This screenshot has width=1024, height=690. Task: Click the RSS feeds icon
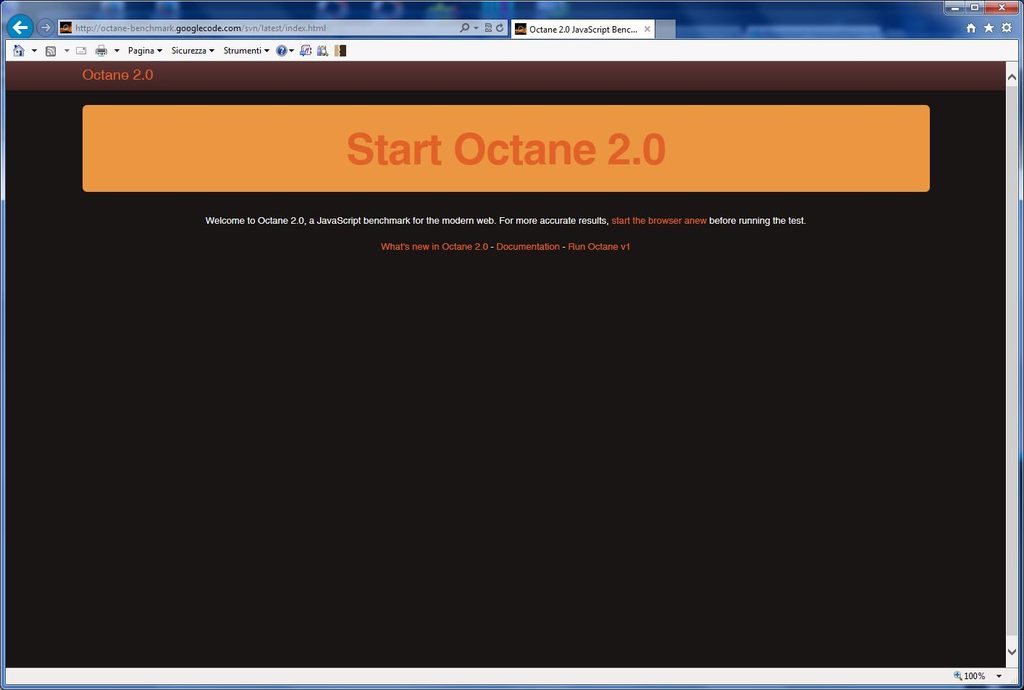click(x=50, y=50)
